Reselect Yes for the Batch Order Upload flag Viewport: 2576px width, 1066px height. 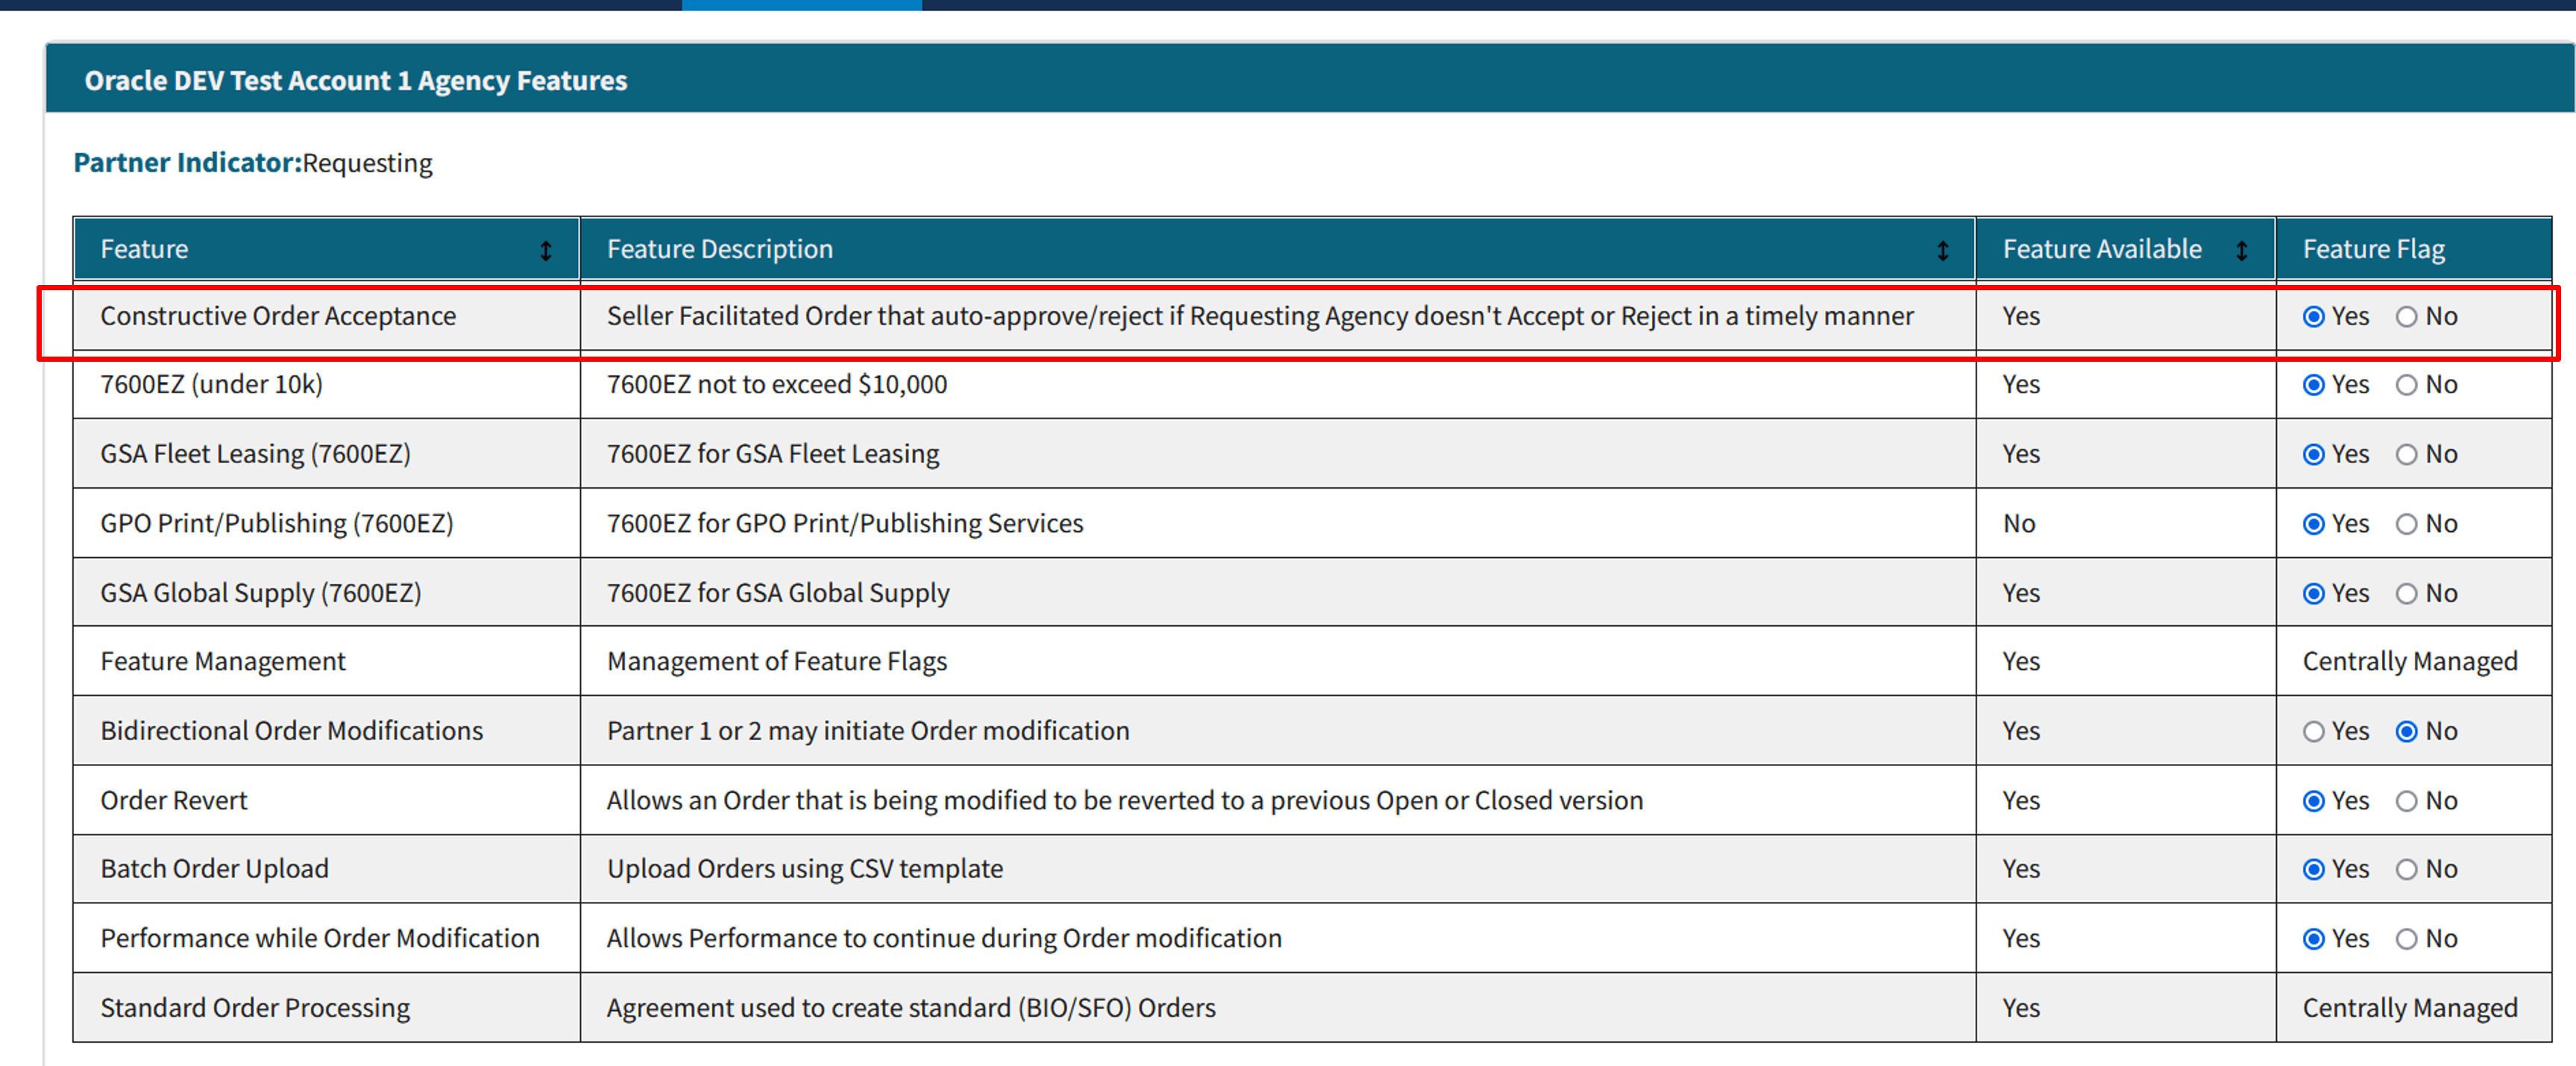pyautogui.click(x=2313, y=869)
